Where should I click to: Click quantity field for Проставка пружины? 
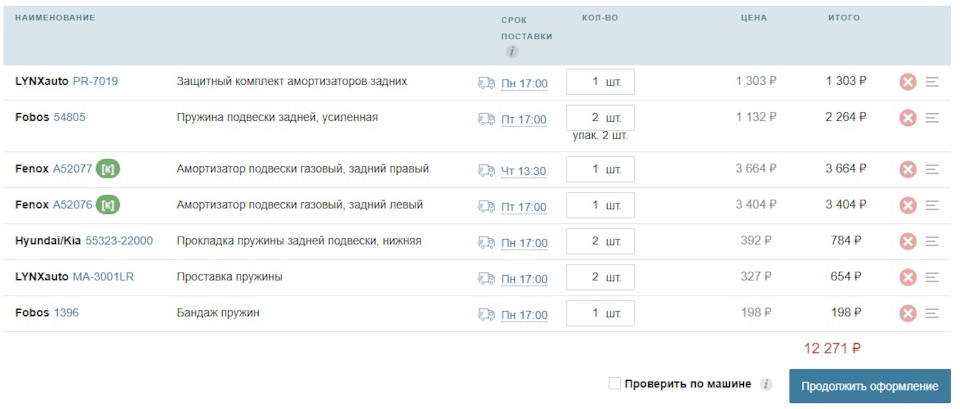point(600,277)
